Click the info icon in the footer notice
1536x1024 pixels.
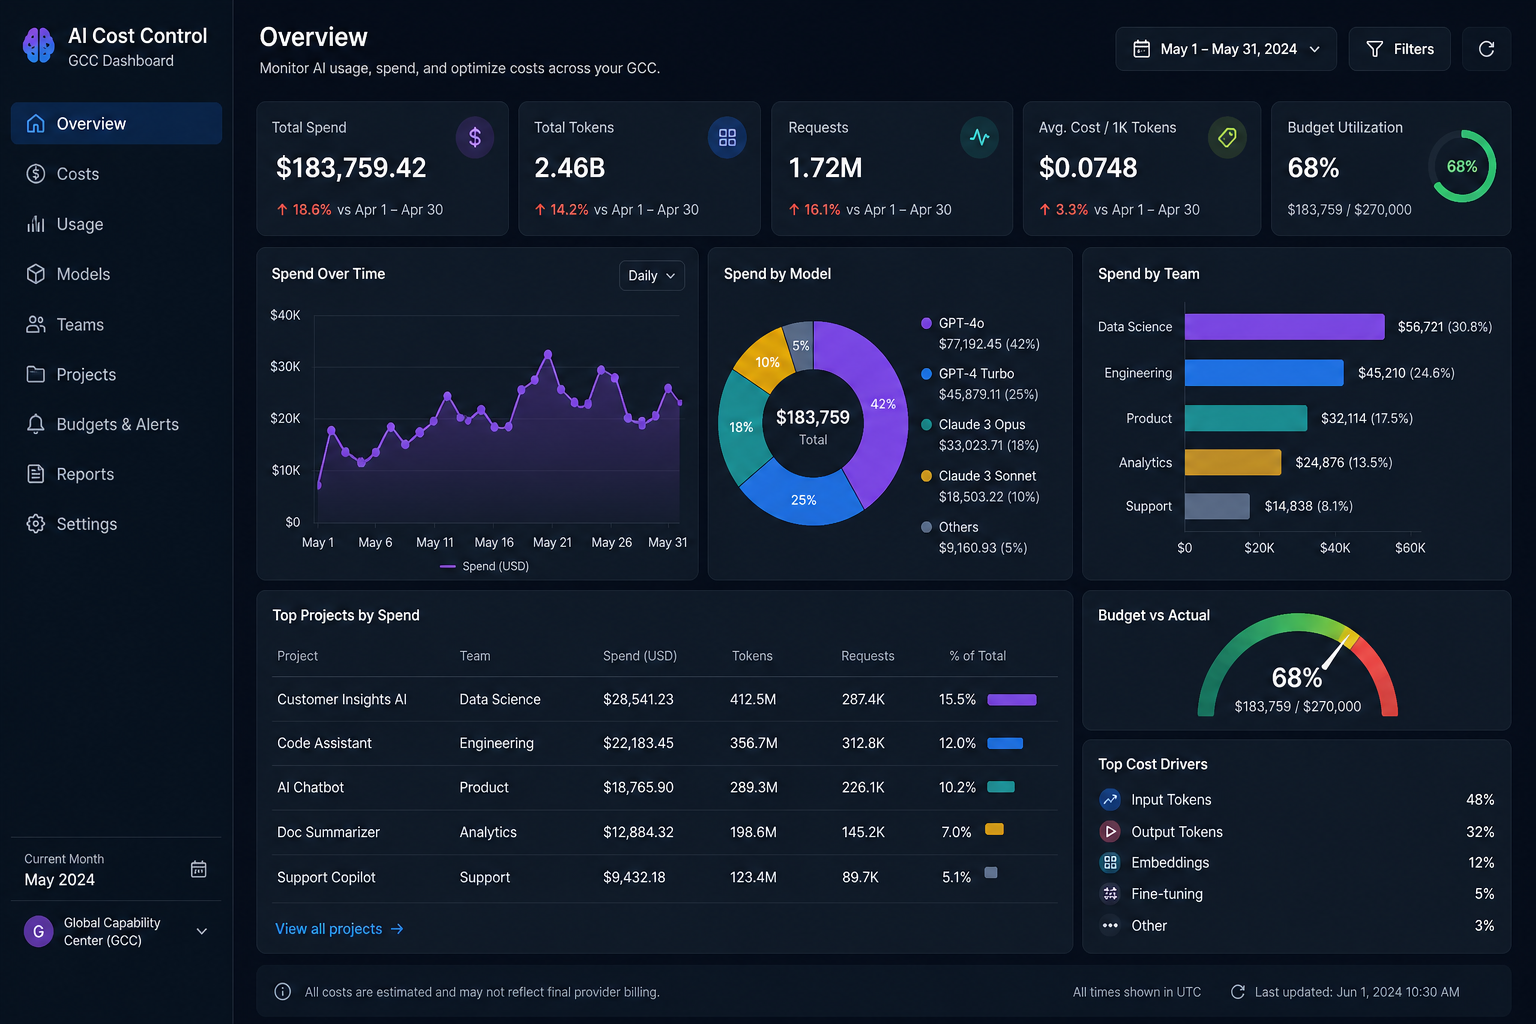pos(283,992)
